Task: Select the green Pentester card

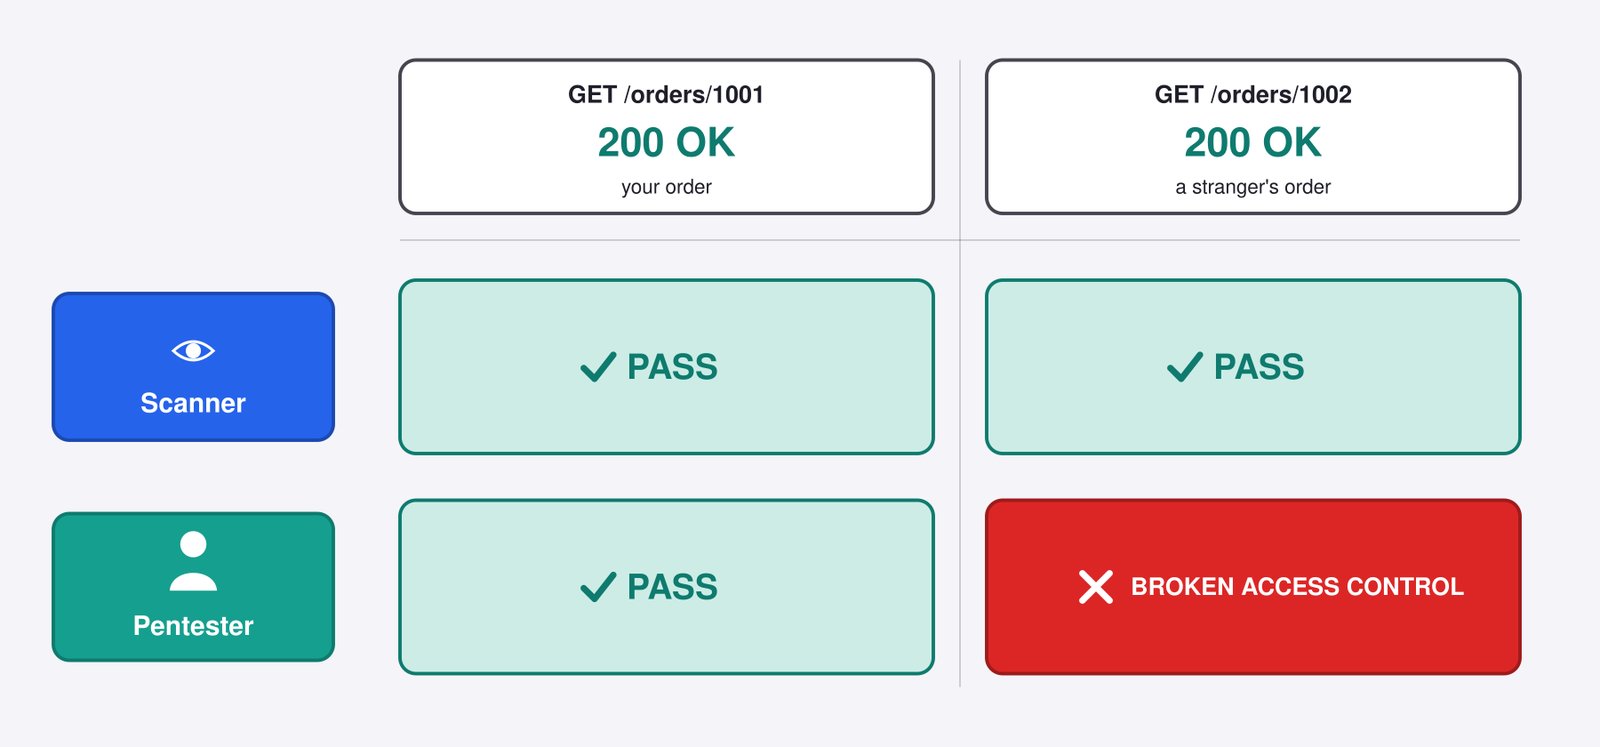Action: tap(193, 587)
